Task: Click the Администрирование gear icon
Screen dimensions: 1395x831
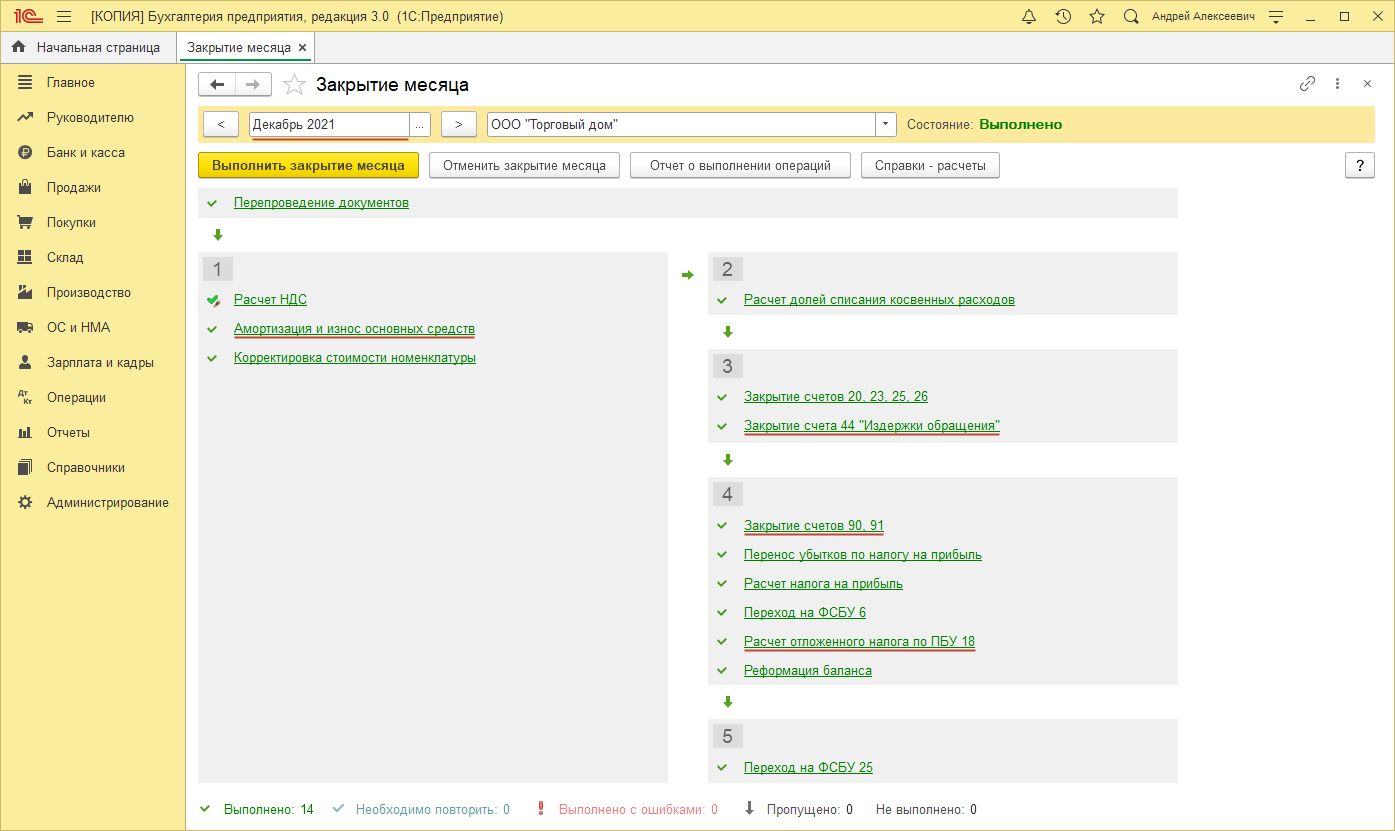Action: (26, 502)
